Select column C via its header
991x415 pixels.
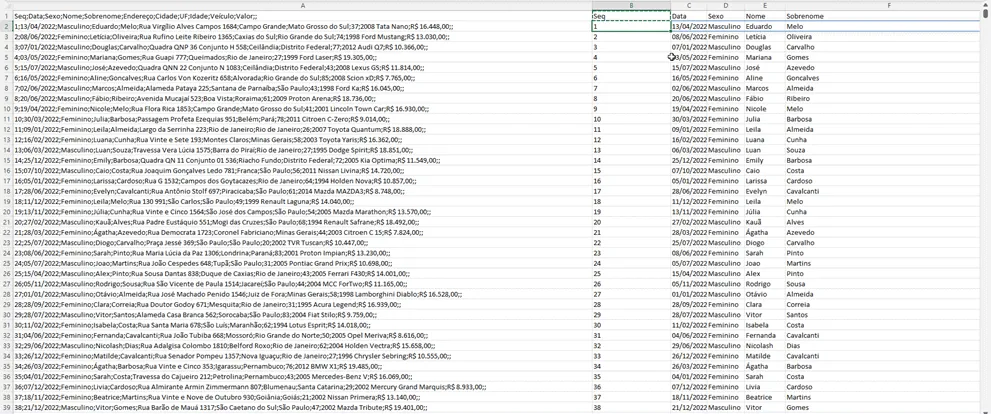[x=688, y=6]
